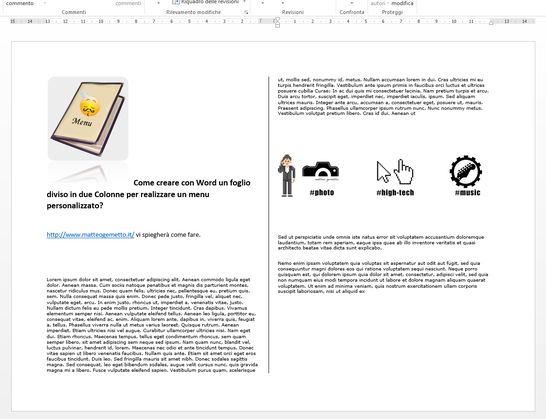Click the #music caption text

pyautogui.click(x=467, y=193)
